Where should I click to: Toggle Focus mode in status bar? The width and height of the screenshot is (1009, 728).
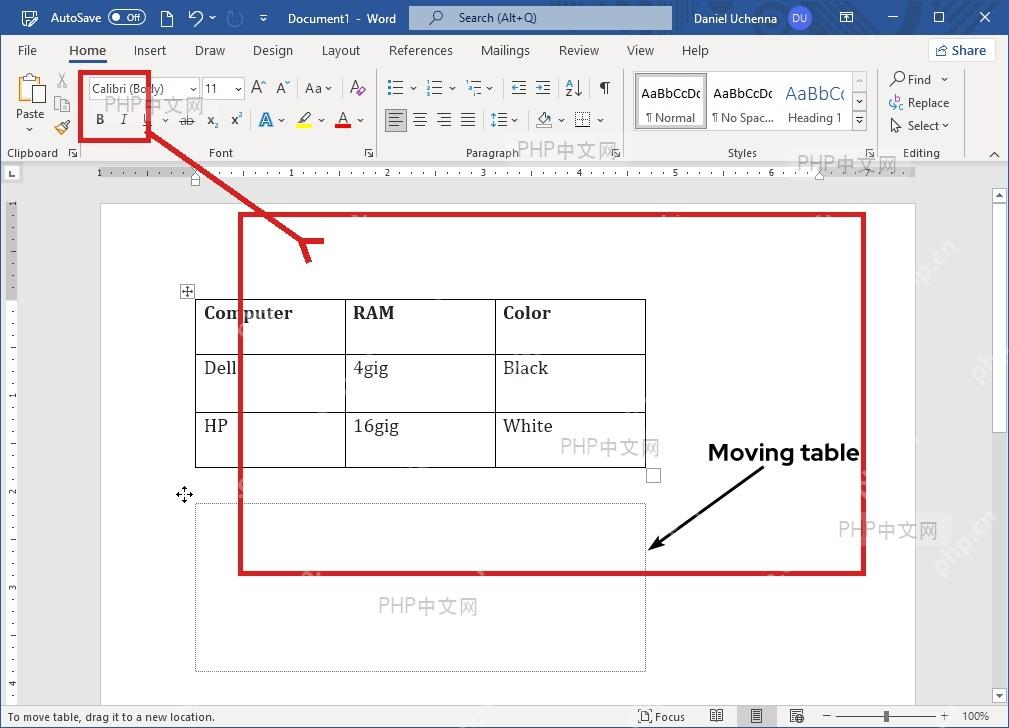click(x=661, y=716)
